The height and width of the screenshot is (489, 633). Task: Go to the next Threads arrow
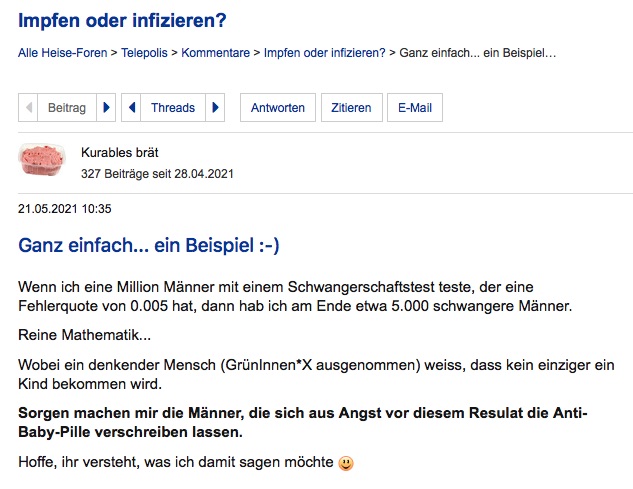pyautogui.click(x=215, y=108)
